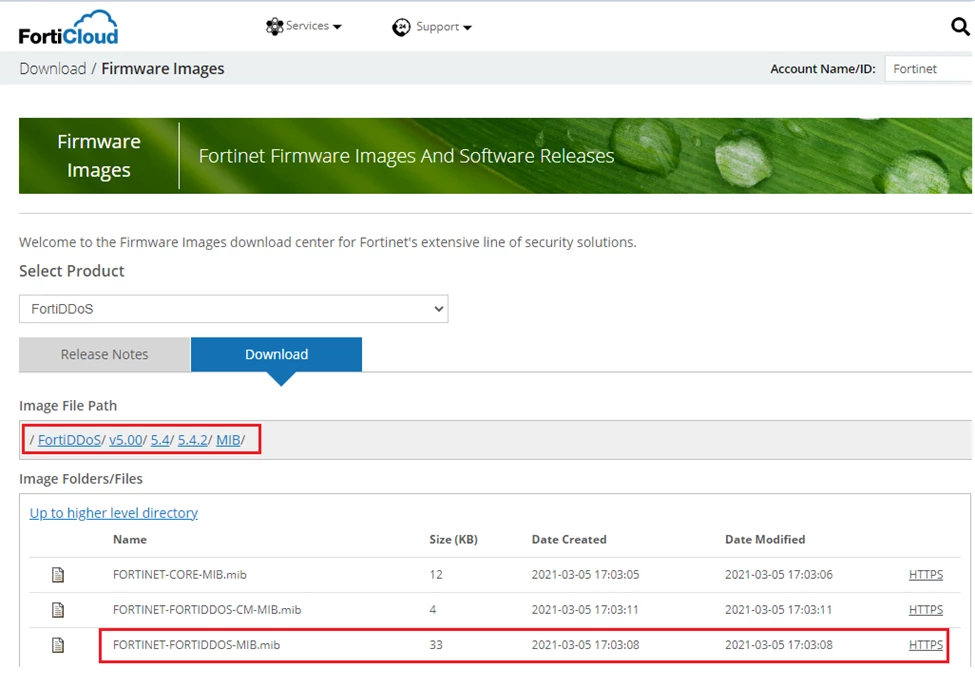The image size is (975, 687).
Task: Click the FortiCloud logo
Action: click(68, 29)
